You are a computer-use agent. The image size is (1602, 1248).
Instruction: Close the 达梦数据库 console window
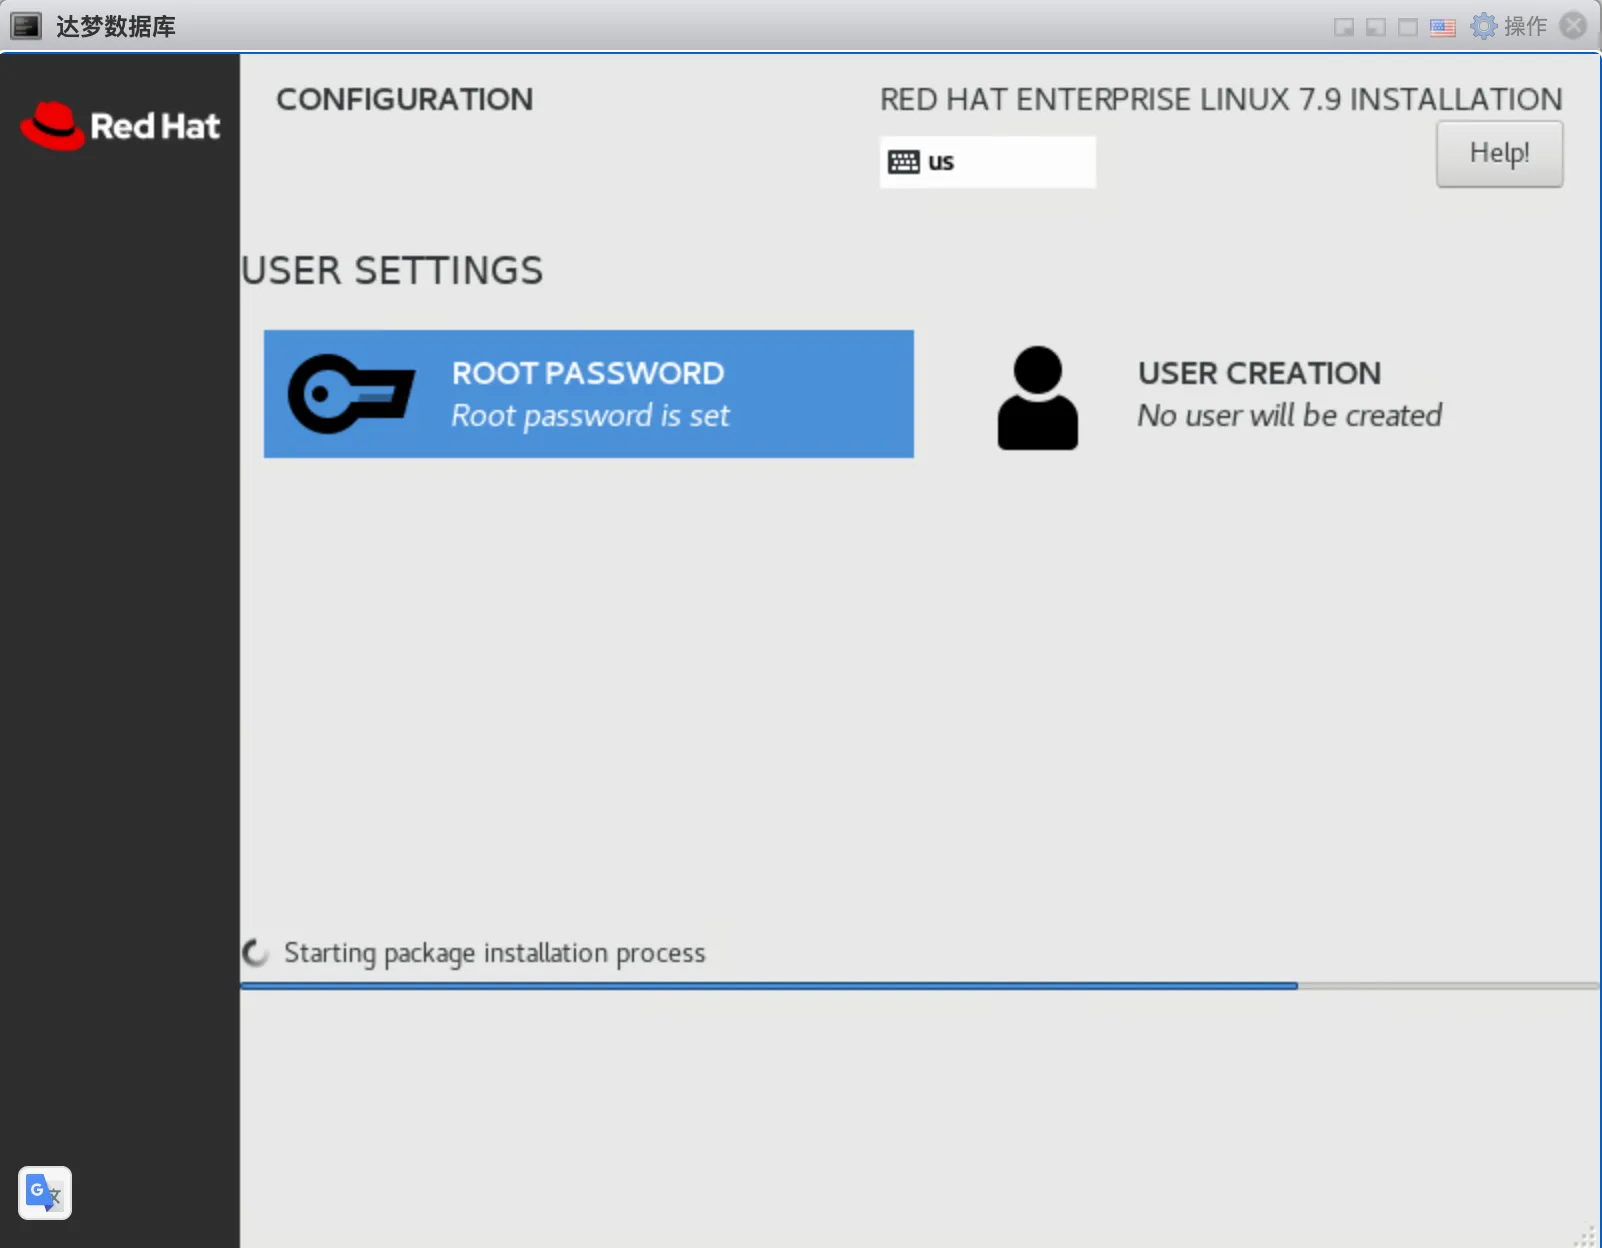(x=1573, y=26)
